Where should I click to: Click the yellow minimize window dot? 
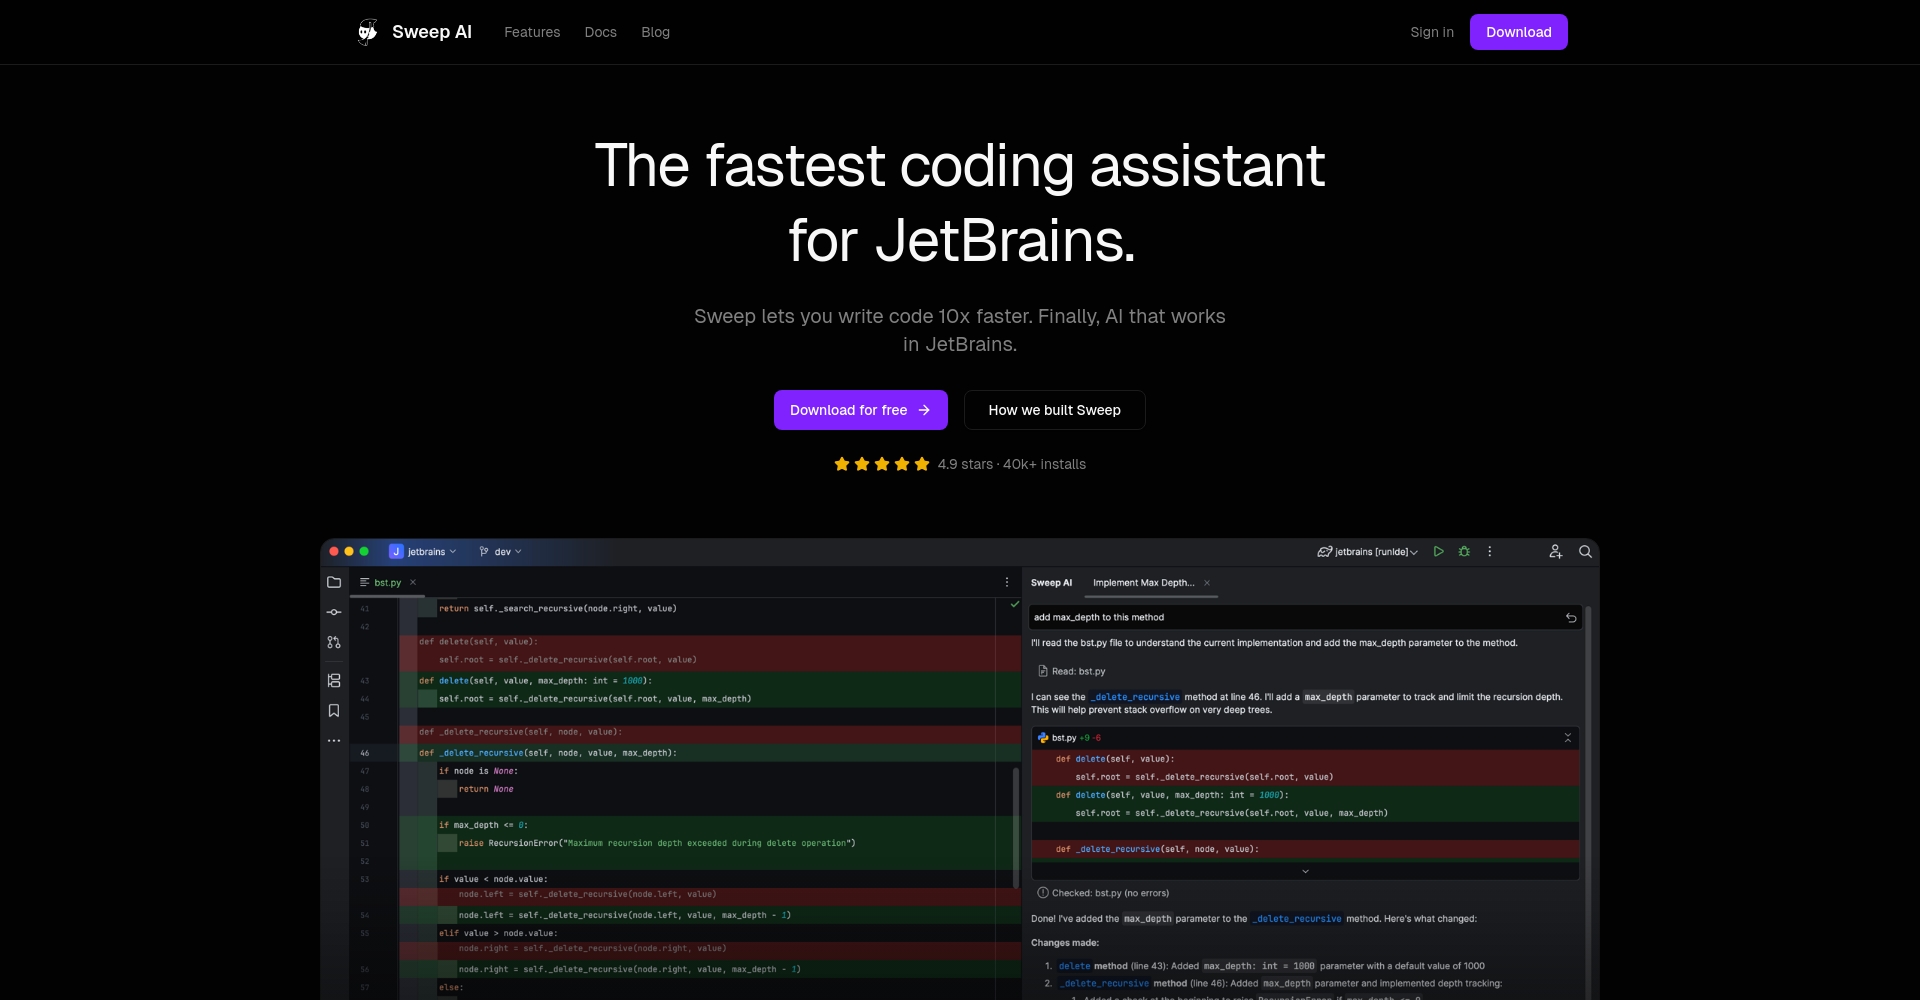pos(349,552)
